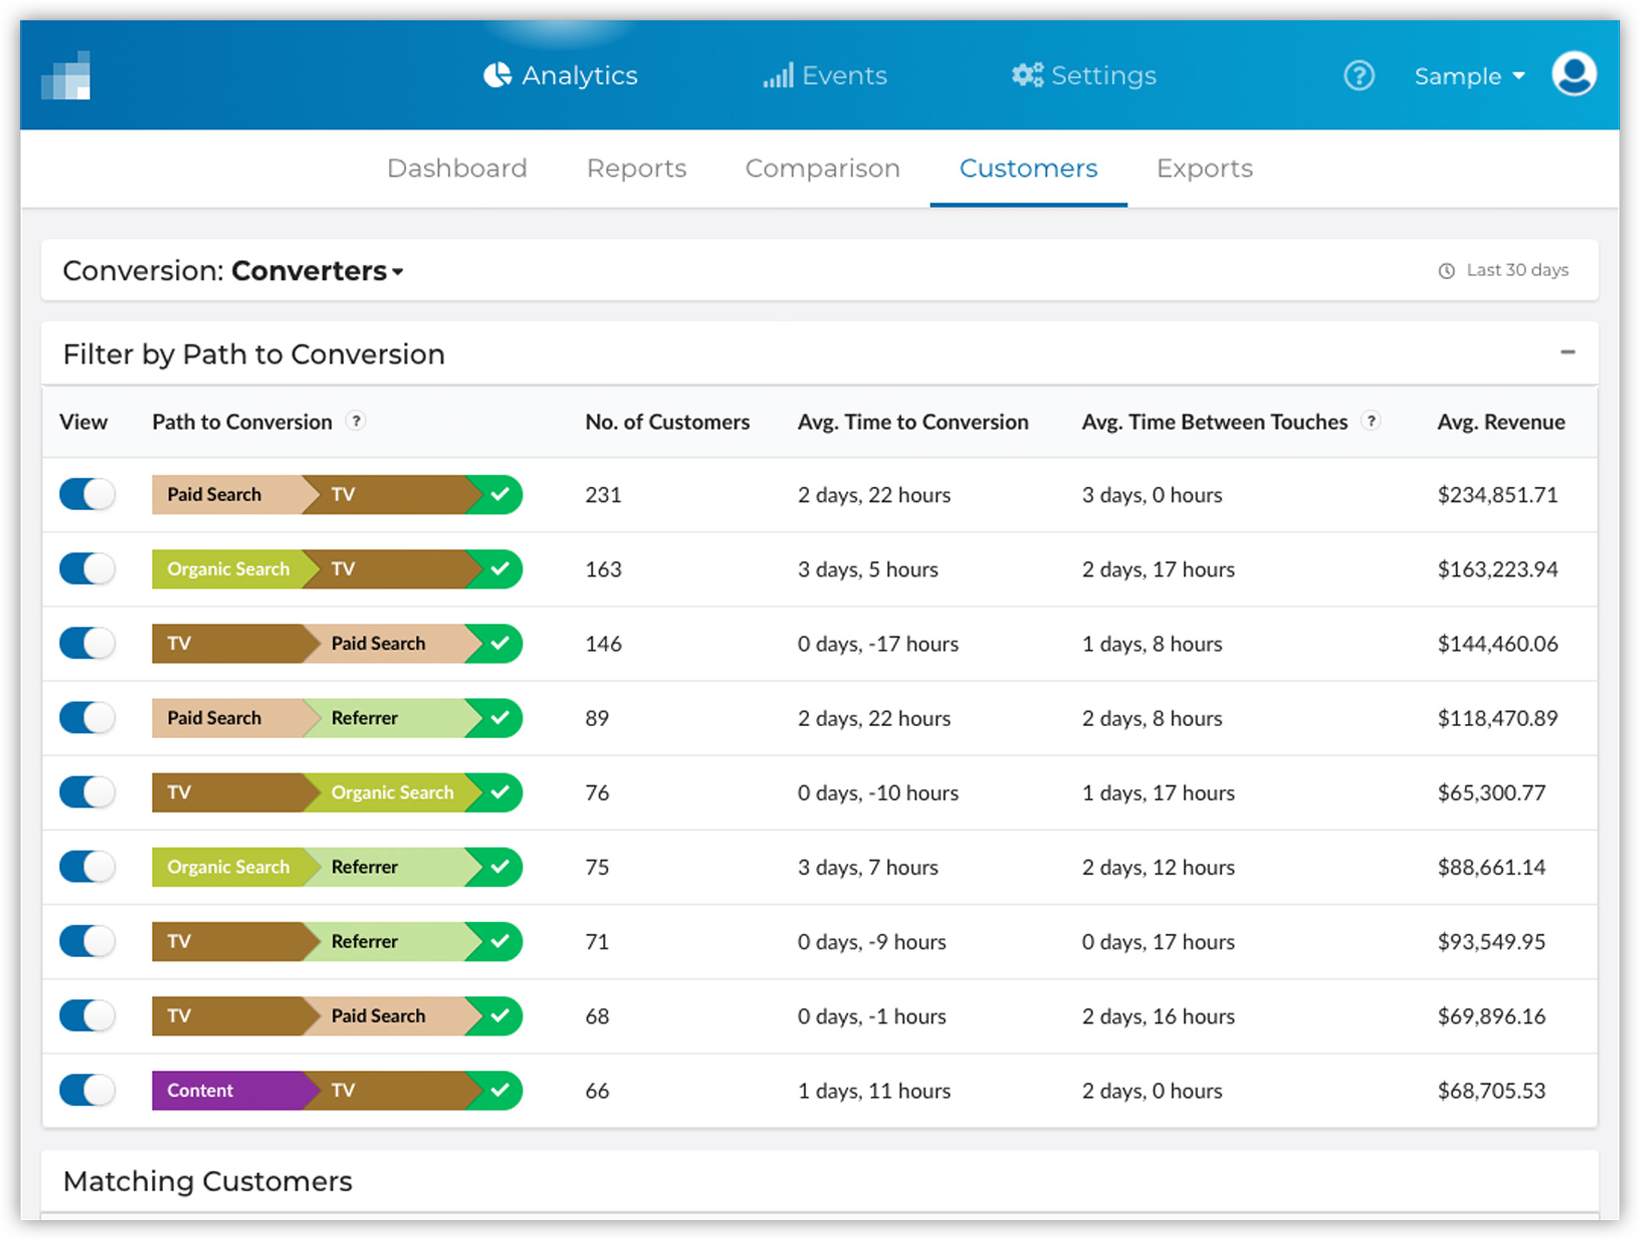Image resolution: width=1640 pixels, height=1240 pixels.
Task: Select the Customers tab
Action: point(1029,168)
